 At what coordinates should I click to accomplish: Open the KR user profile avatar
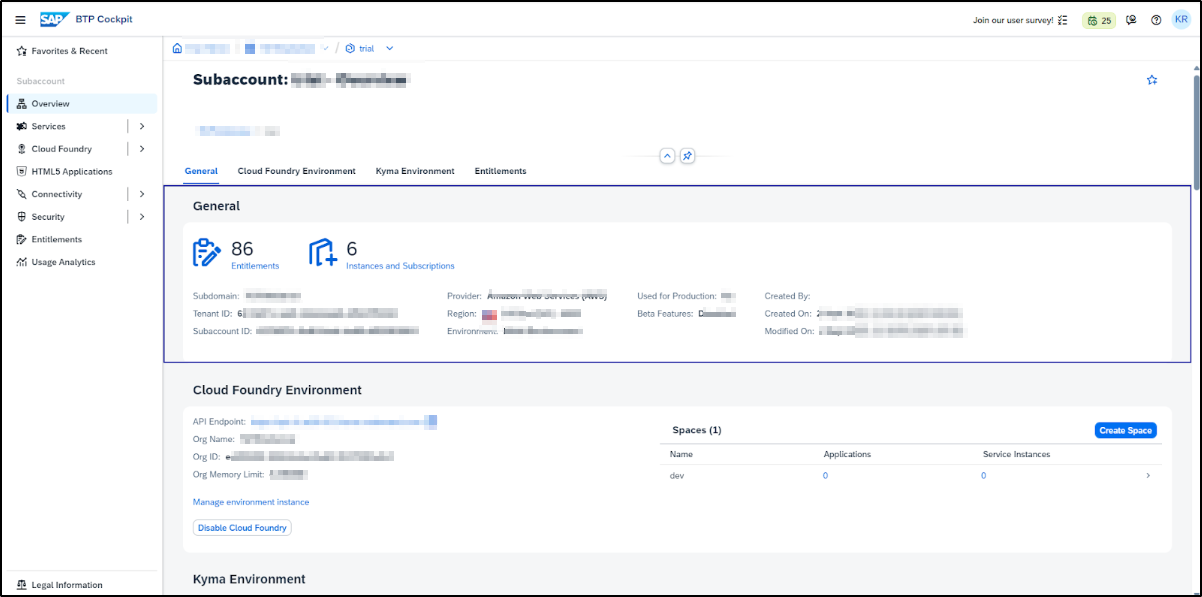click(x=1180, y=20)
